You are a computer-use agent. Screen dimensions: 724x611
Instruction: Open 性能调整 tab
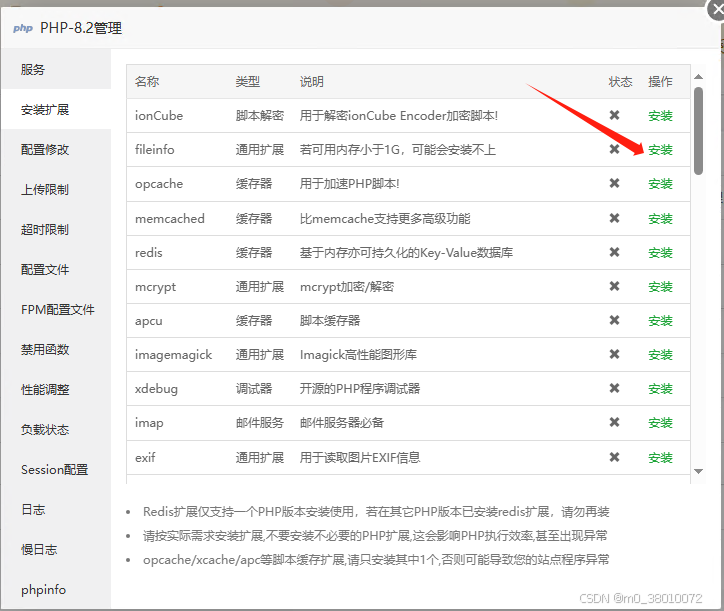(x=56, y=389)
